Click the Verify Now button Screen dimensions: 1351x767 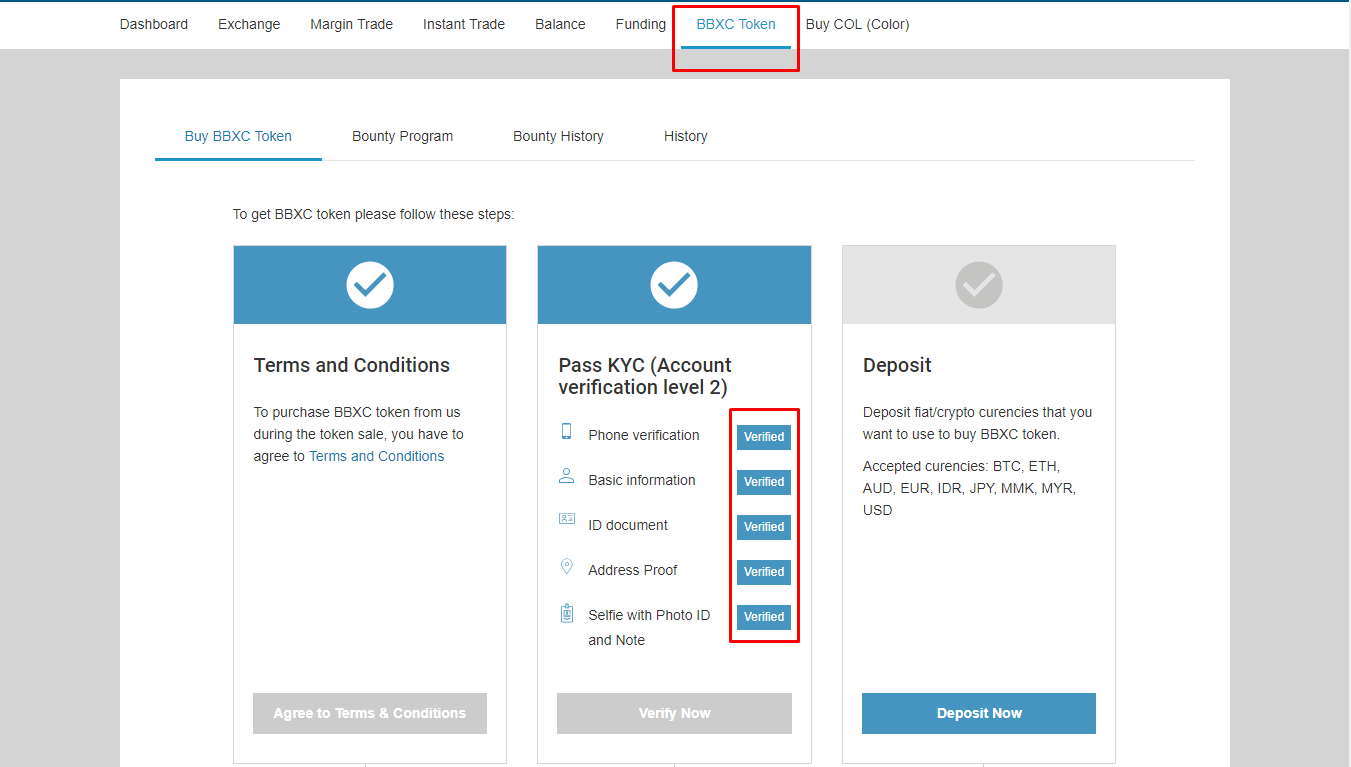coord(674,713)
